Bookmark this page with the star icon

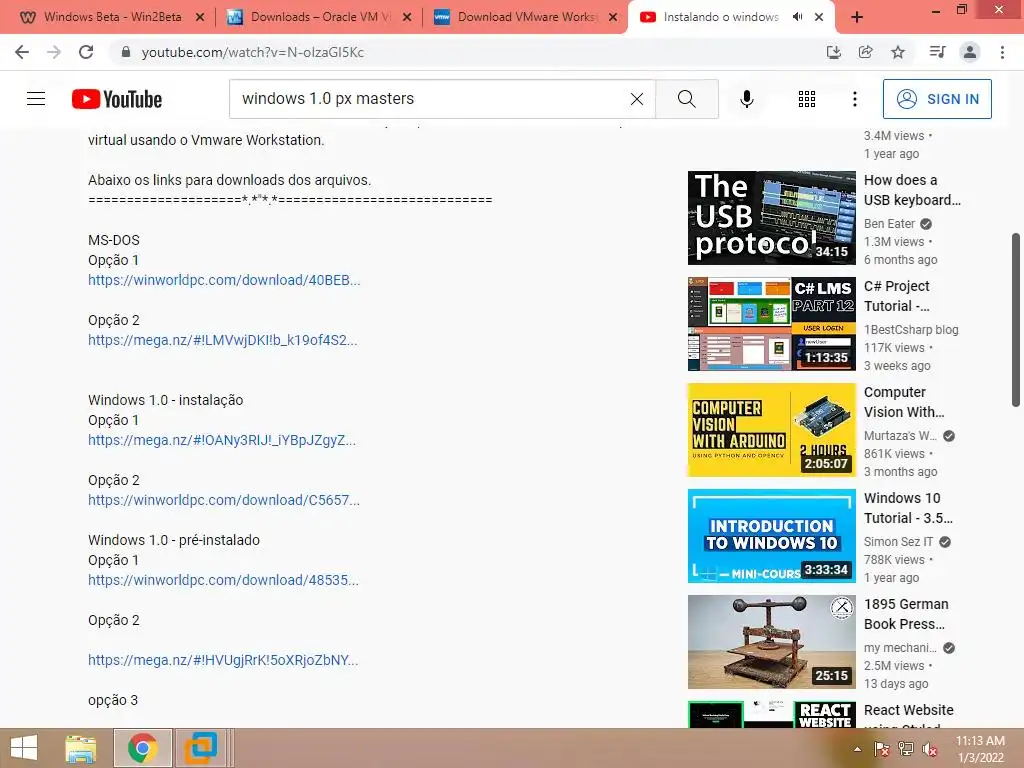tap(898, 52)
